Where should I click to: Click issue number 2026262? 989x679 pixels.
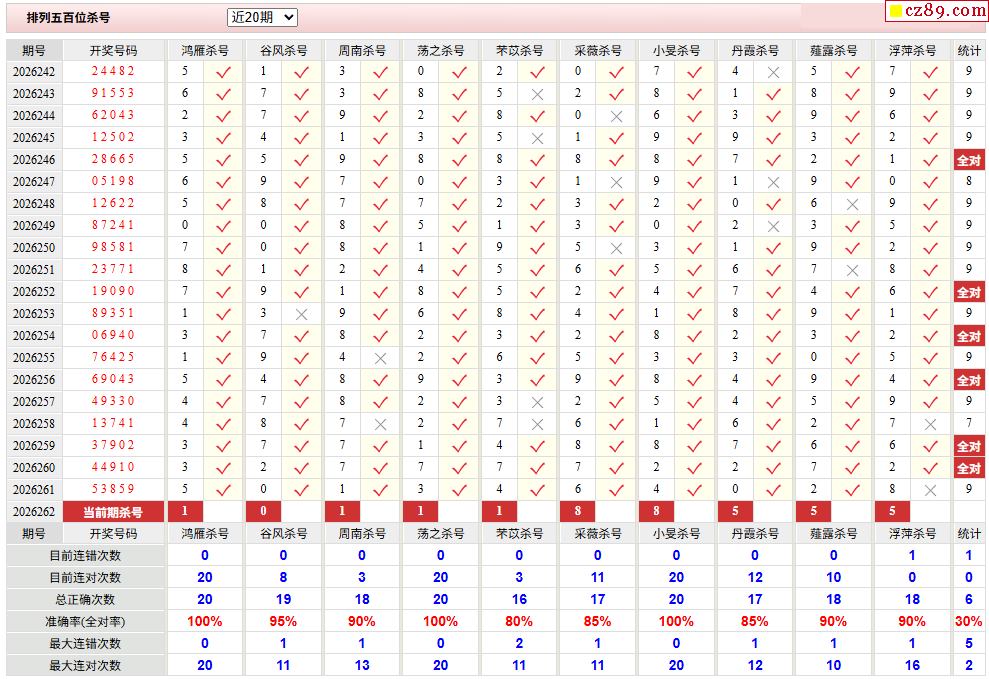coord(34,512)
